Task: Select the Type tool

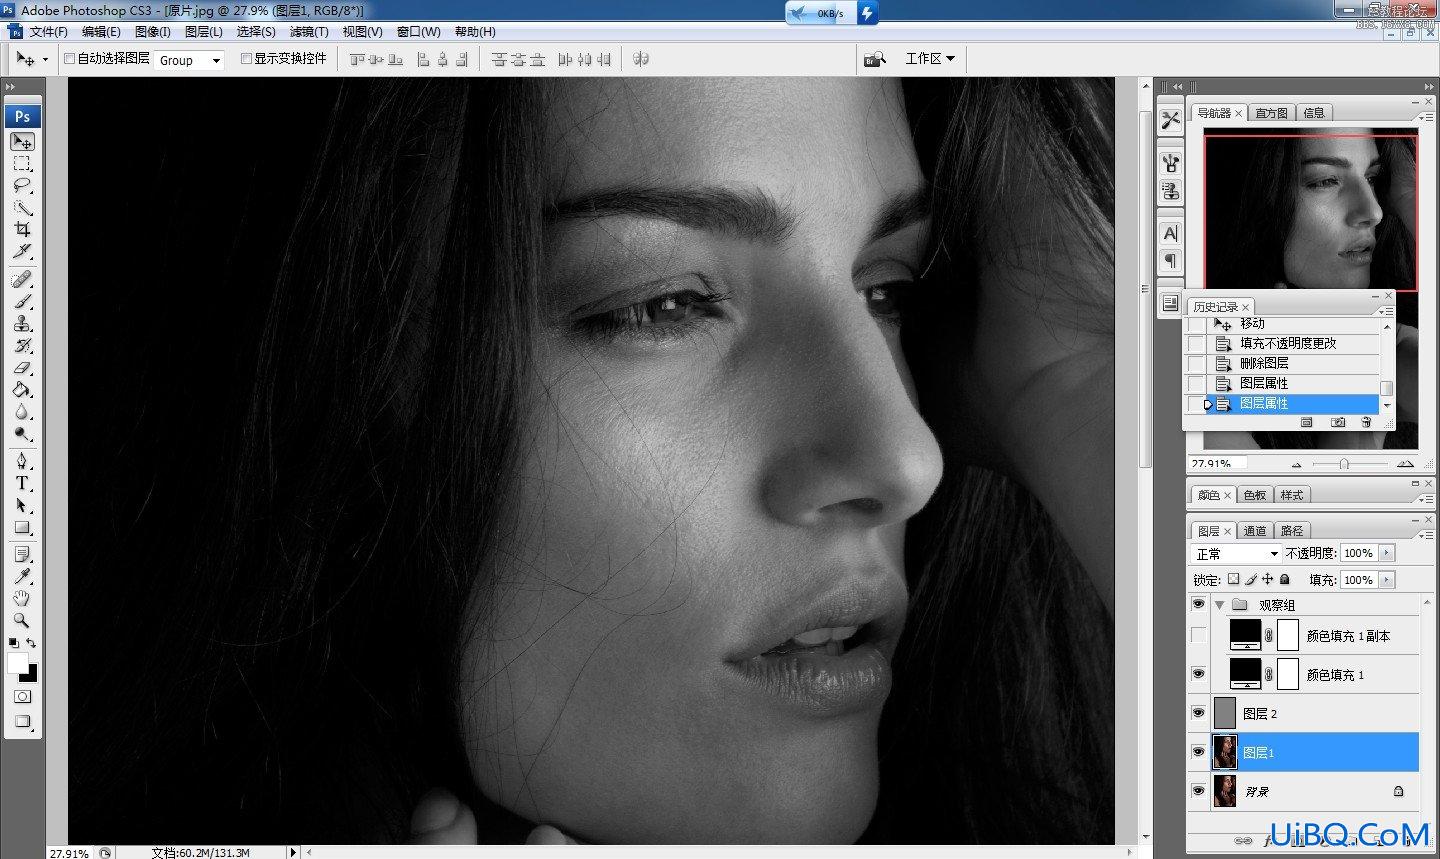Action: pyautogui.click(x=22, y=483)
